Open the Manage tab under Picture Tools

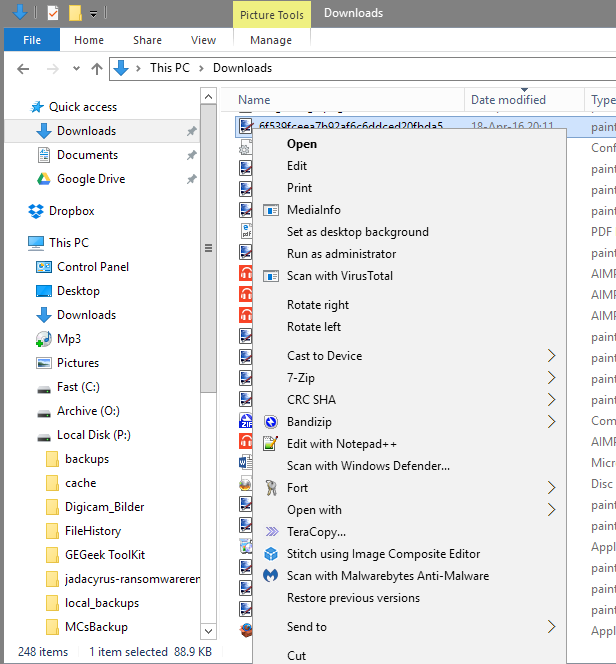point(271,40)
